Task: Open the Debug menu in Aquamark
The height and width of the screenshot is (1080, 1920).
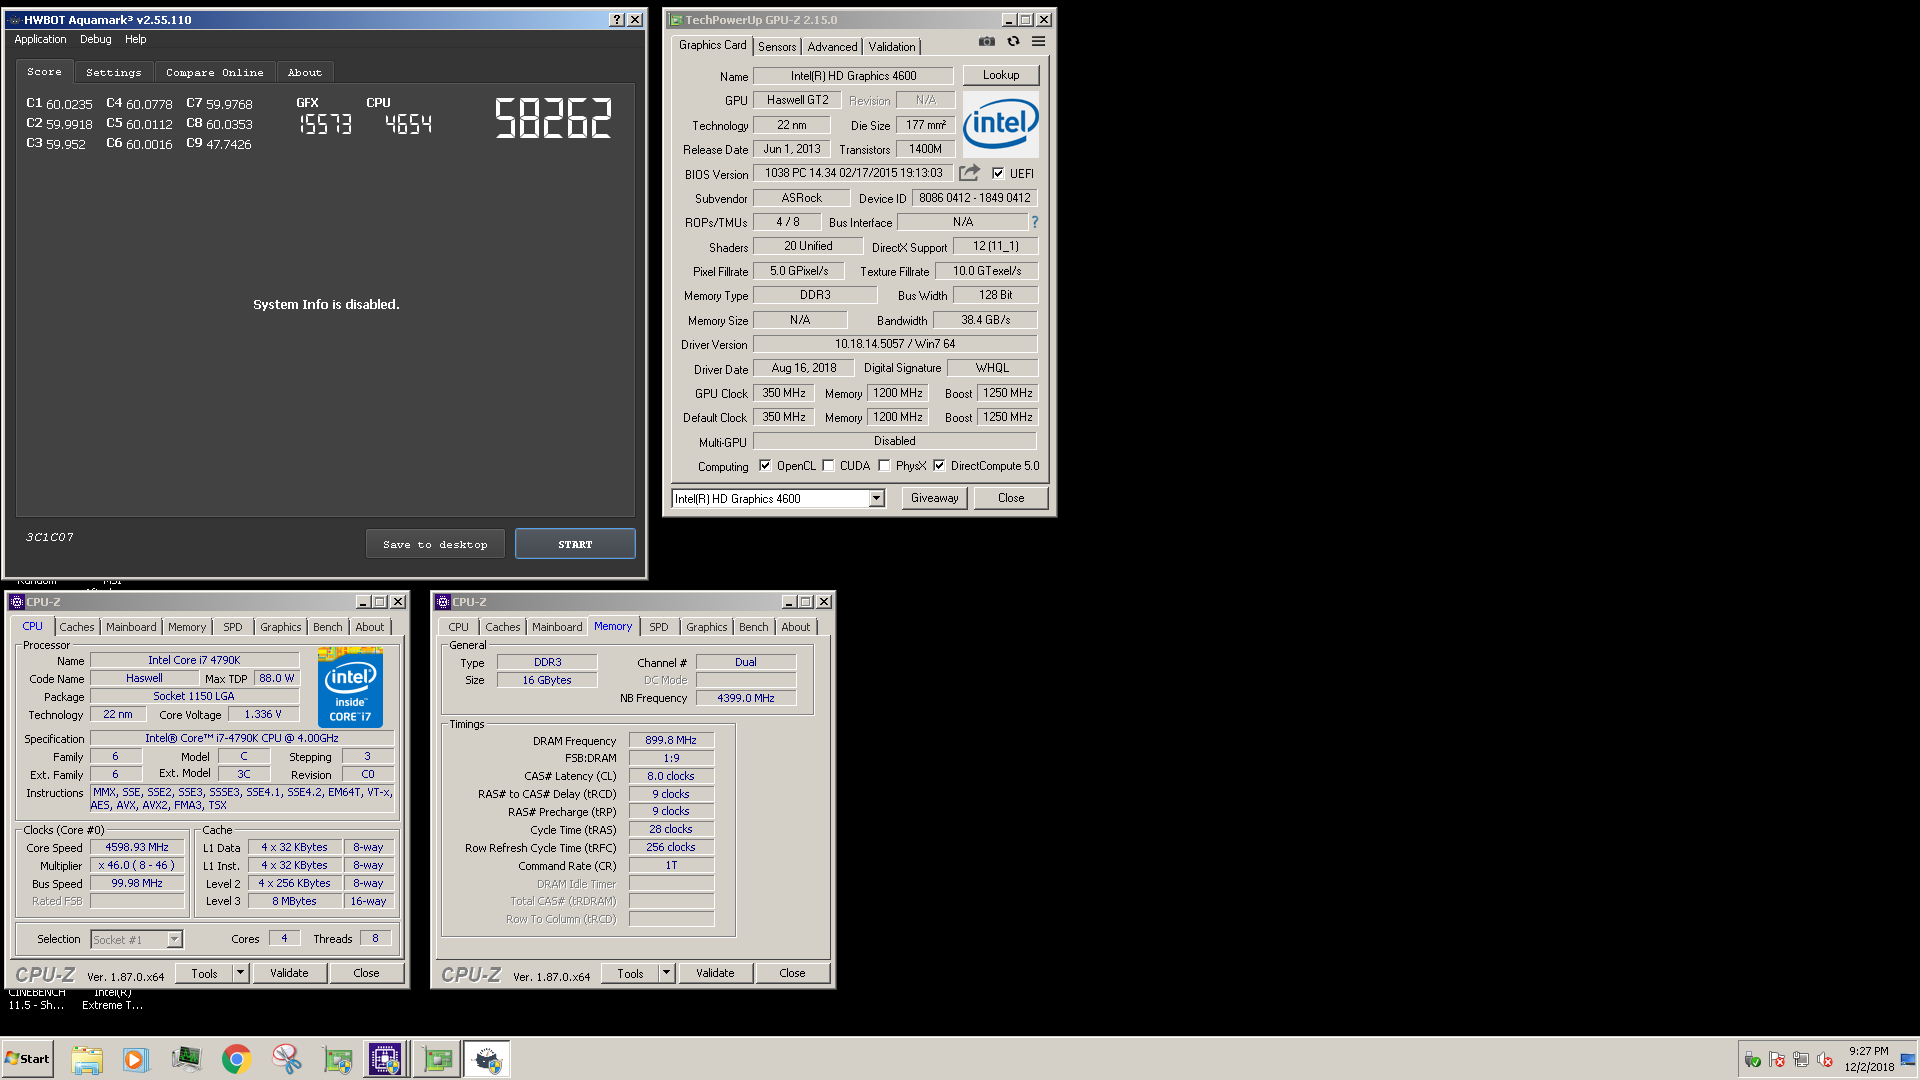Action: (96, 39)
